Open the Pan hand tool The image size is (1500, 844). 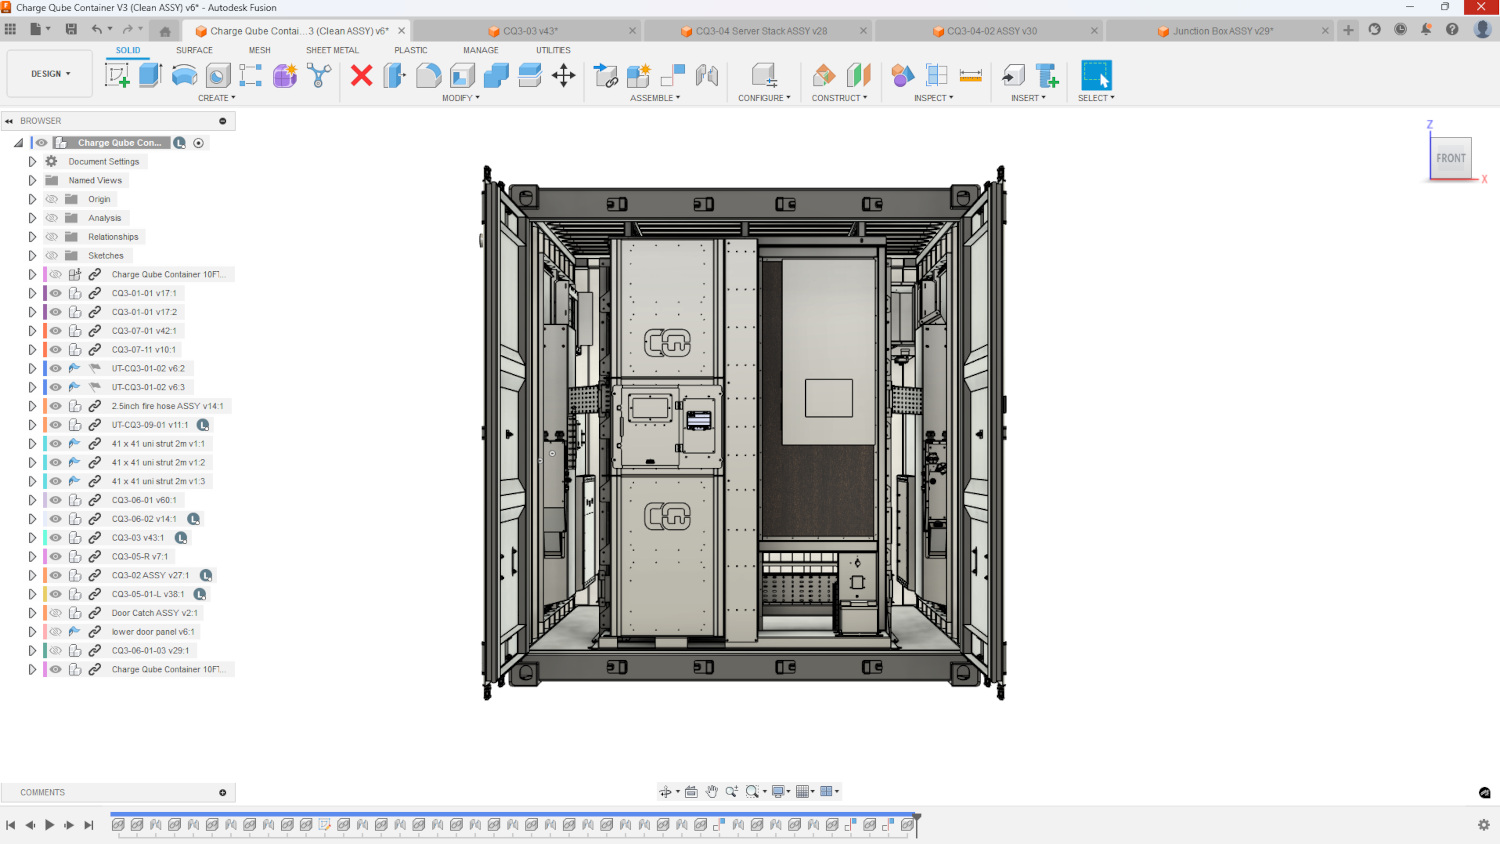711,792
